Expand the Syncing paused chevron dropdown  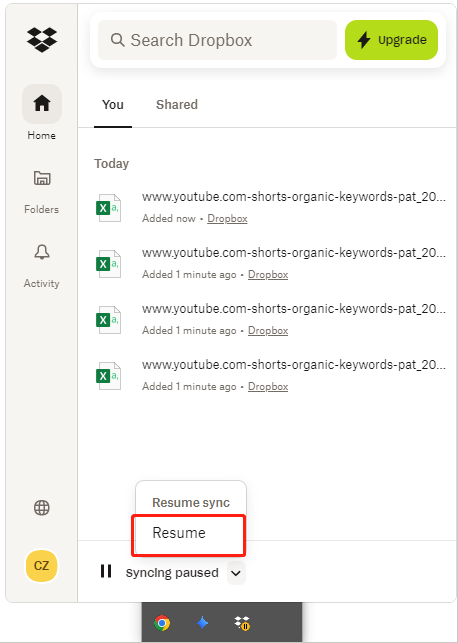[236, 573]
